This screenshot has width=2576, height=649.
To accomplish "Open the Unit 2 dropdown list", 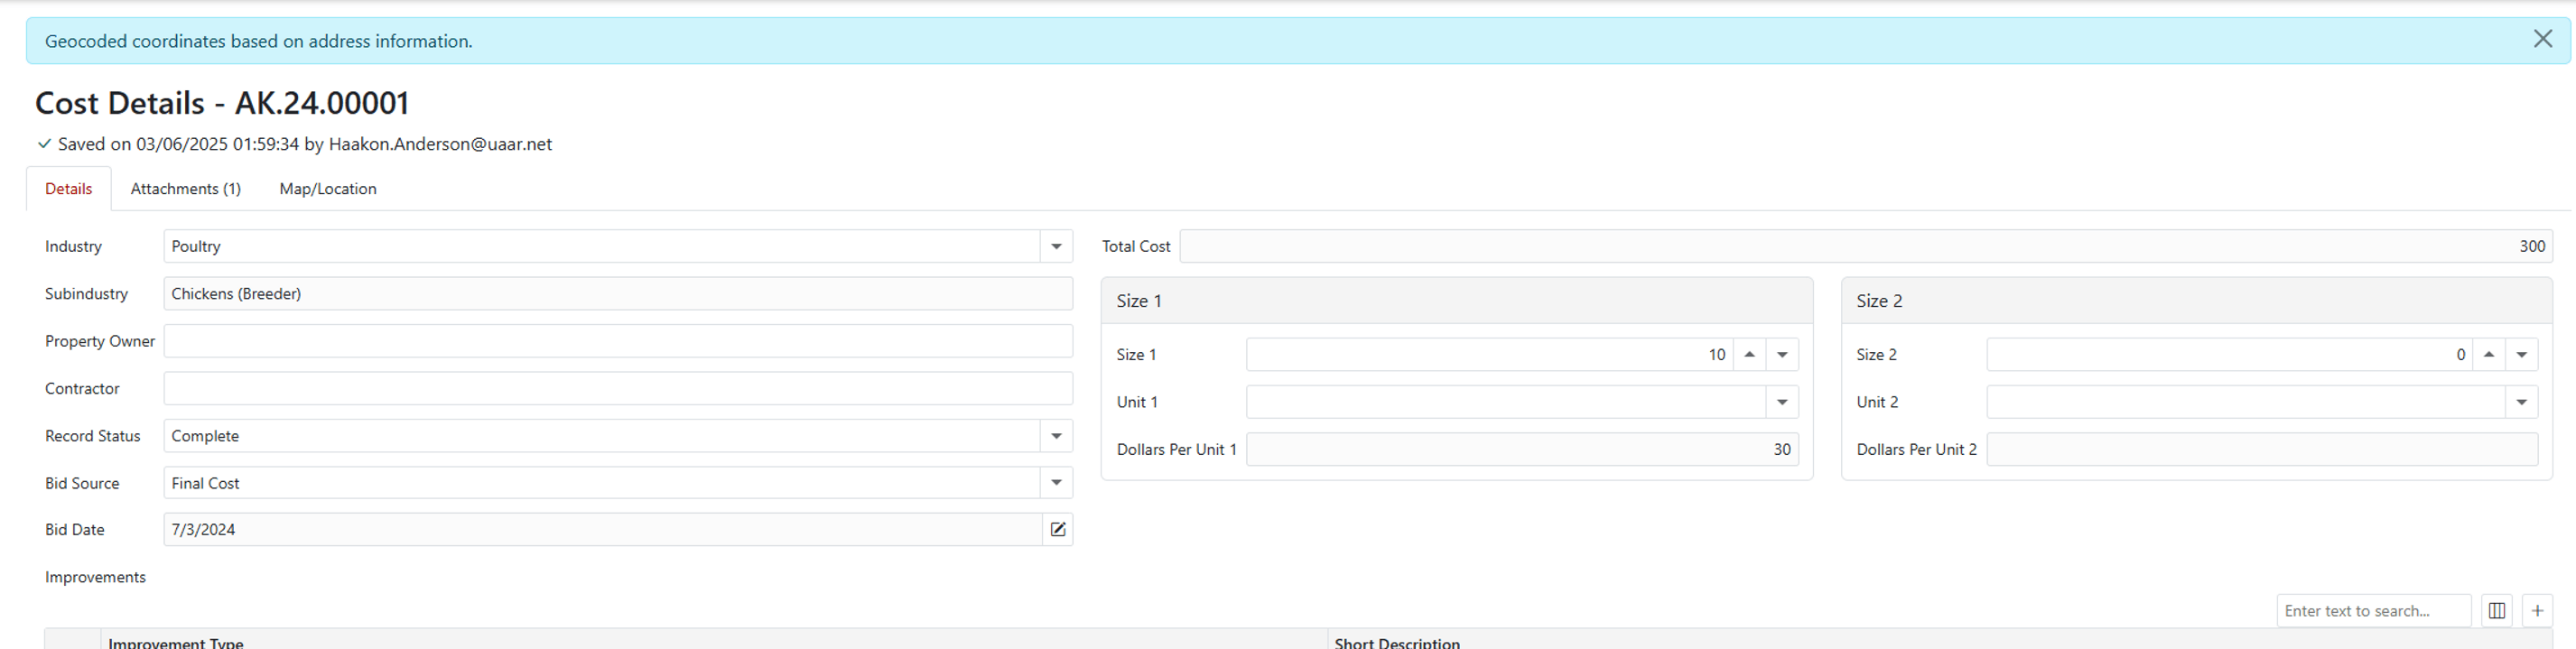I will (2521, 402).
